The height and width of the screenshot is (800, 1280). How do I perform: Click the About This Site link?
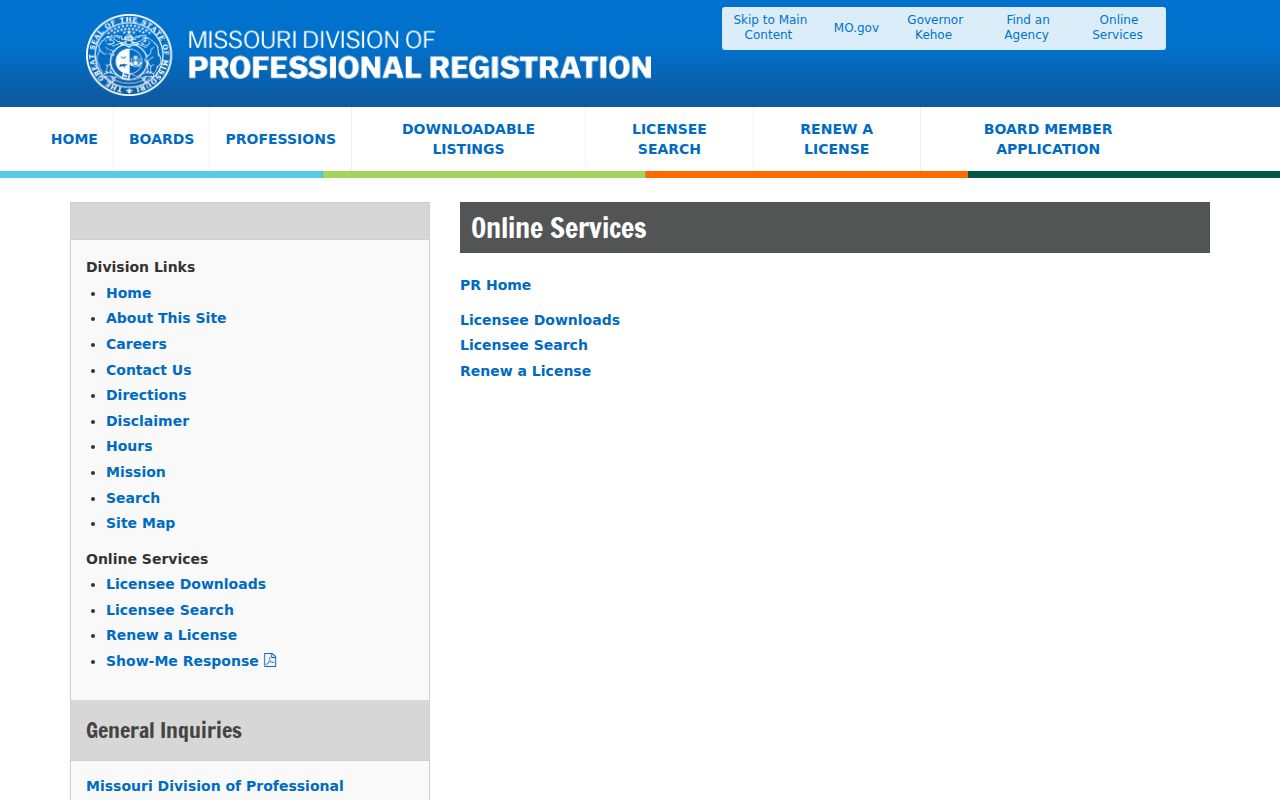[x=166, y=318]
